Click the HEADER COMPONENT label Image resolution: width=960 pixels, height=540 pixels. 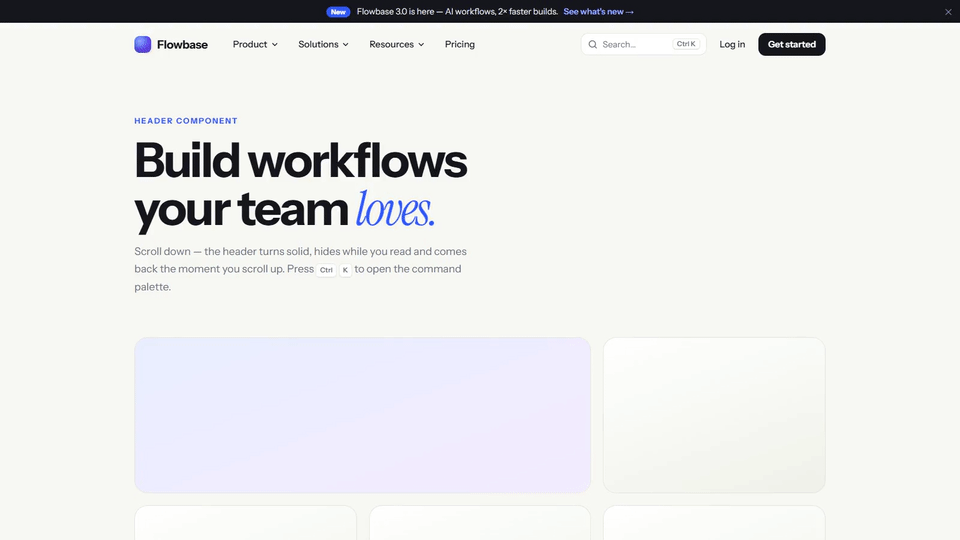186,121
